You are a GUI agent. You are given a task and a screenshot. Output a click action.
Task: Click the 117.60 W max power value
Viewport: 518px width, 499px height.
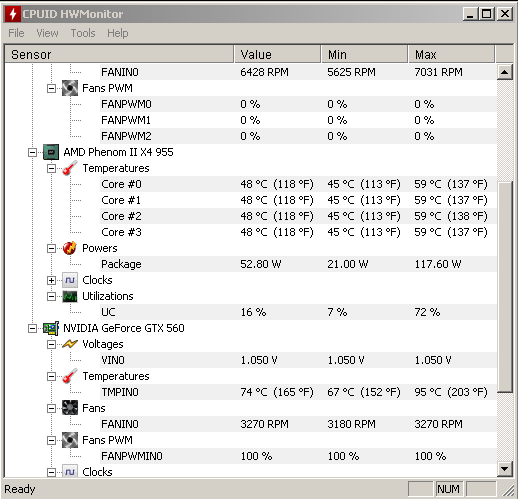pyautogui.click(x=438, y=264)
